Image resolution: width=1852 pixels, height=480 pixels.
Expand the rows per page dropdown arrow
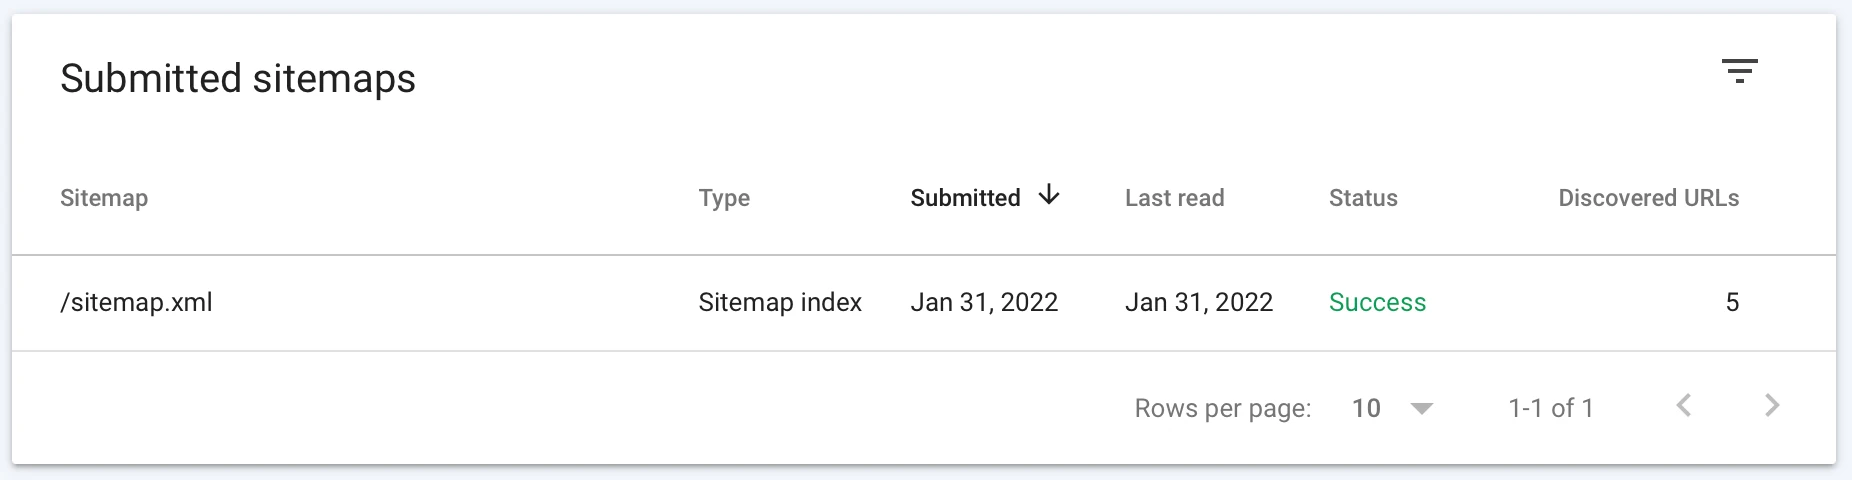point(1421,408)
